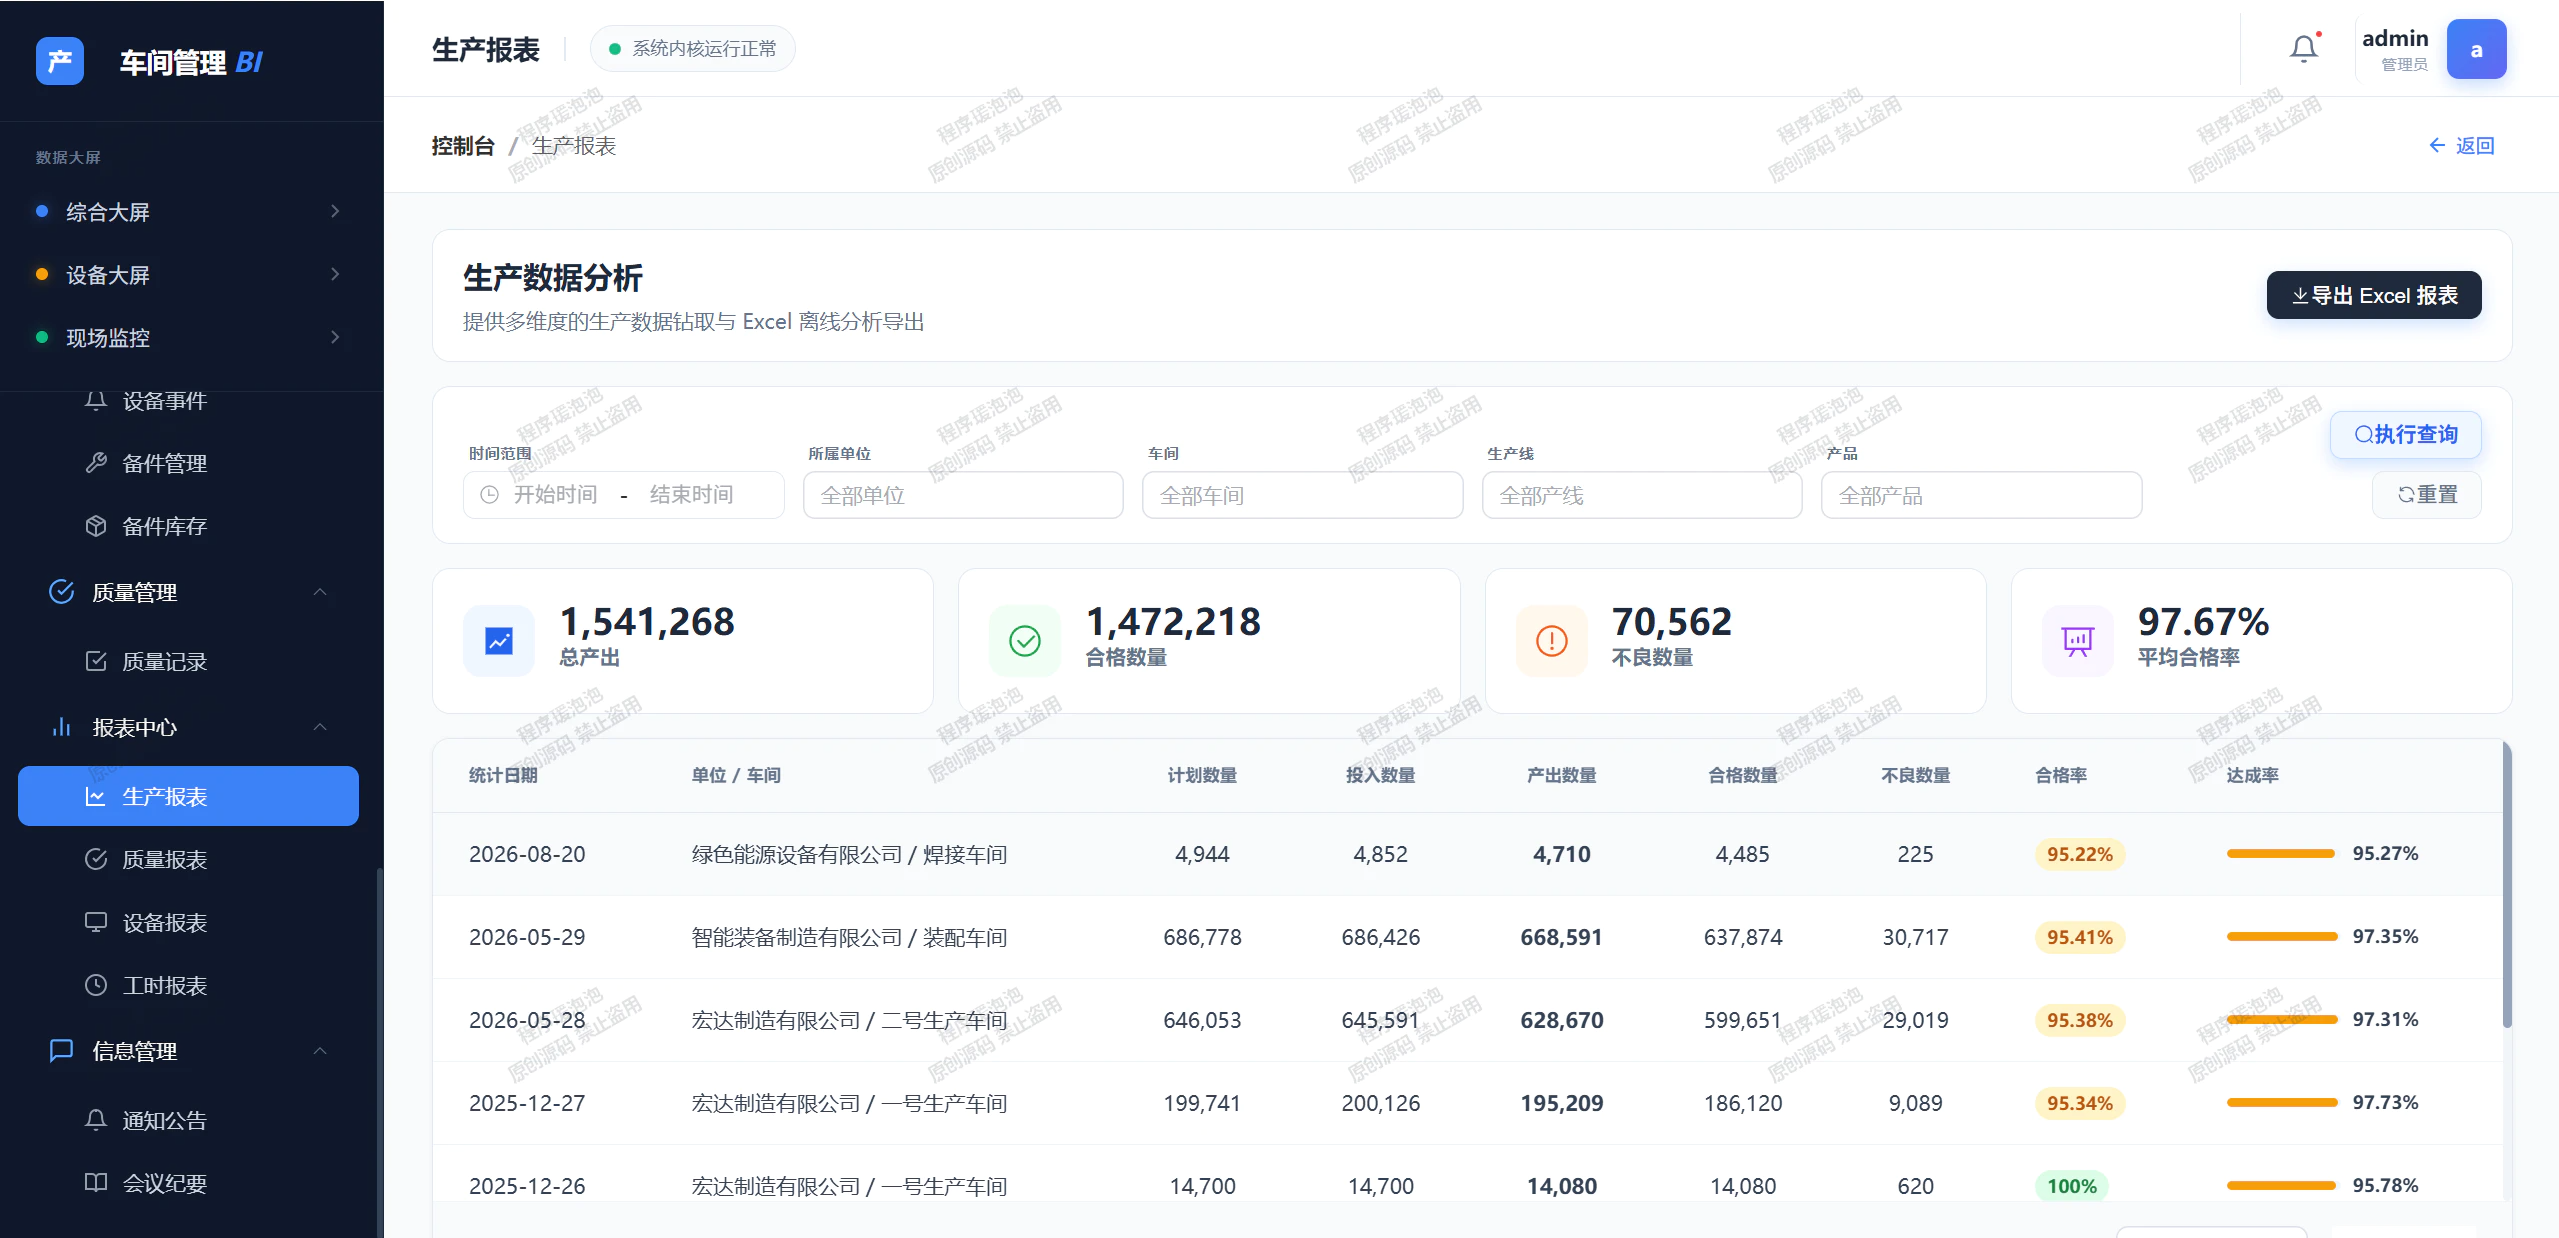Viewport: 2559px width, 1238px height.
Task: Click the monitor icon beside 设备报表
Action: tap(96, 922)
